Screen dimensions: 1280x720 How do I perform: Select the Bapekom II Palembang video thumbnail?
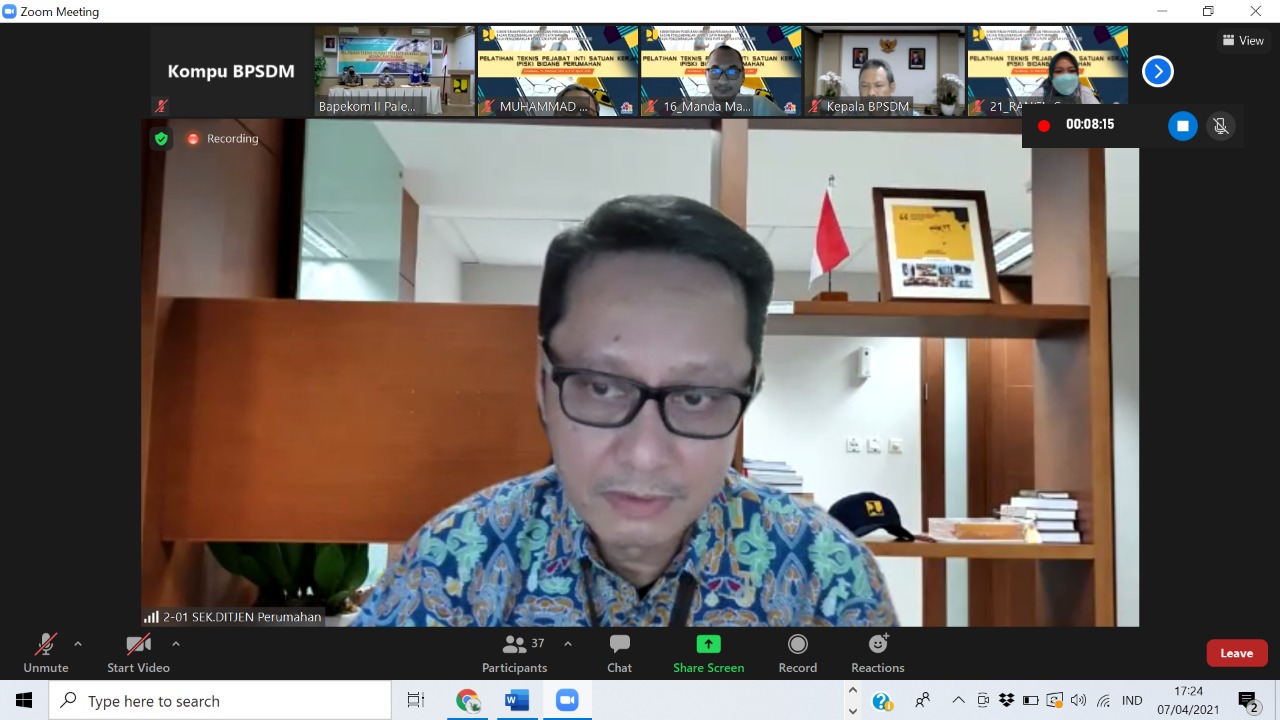click(394, 71)
